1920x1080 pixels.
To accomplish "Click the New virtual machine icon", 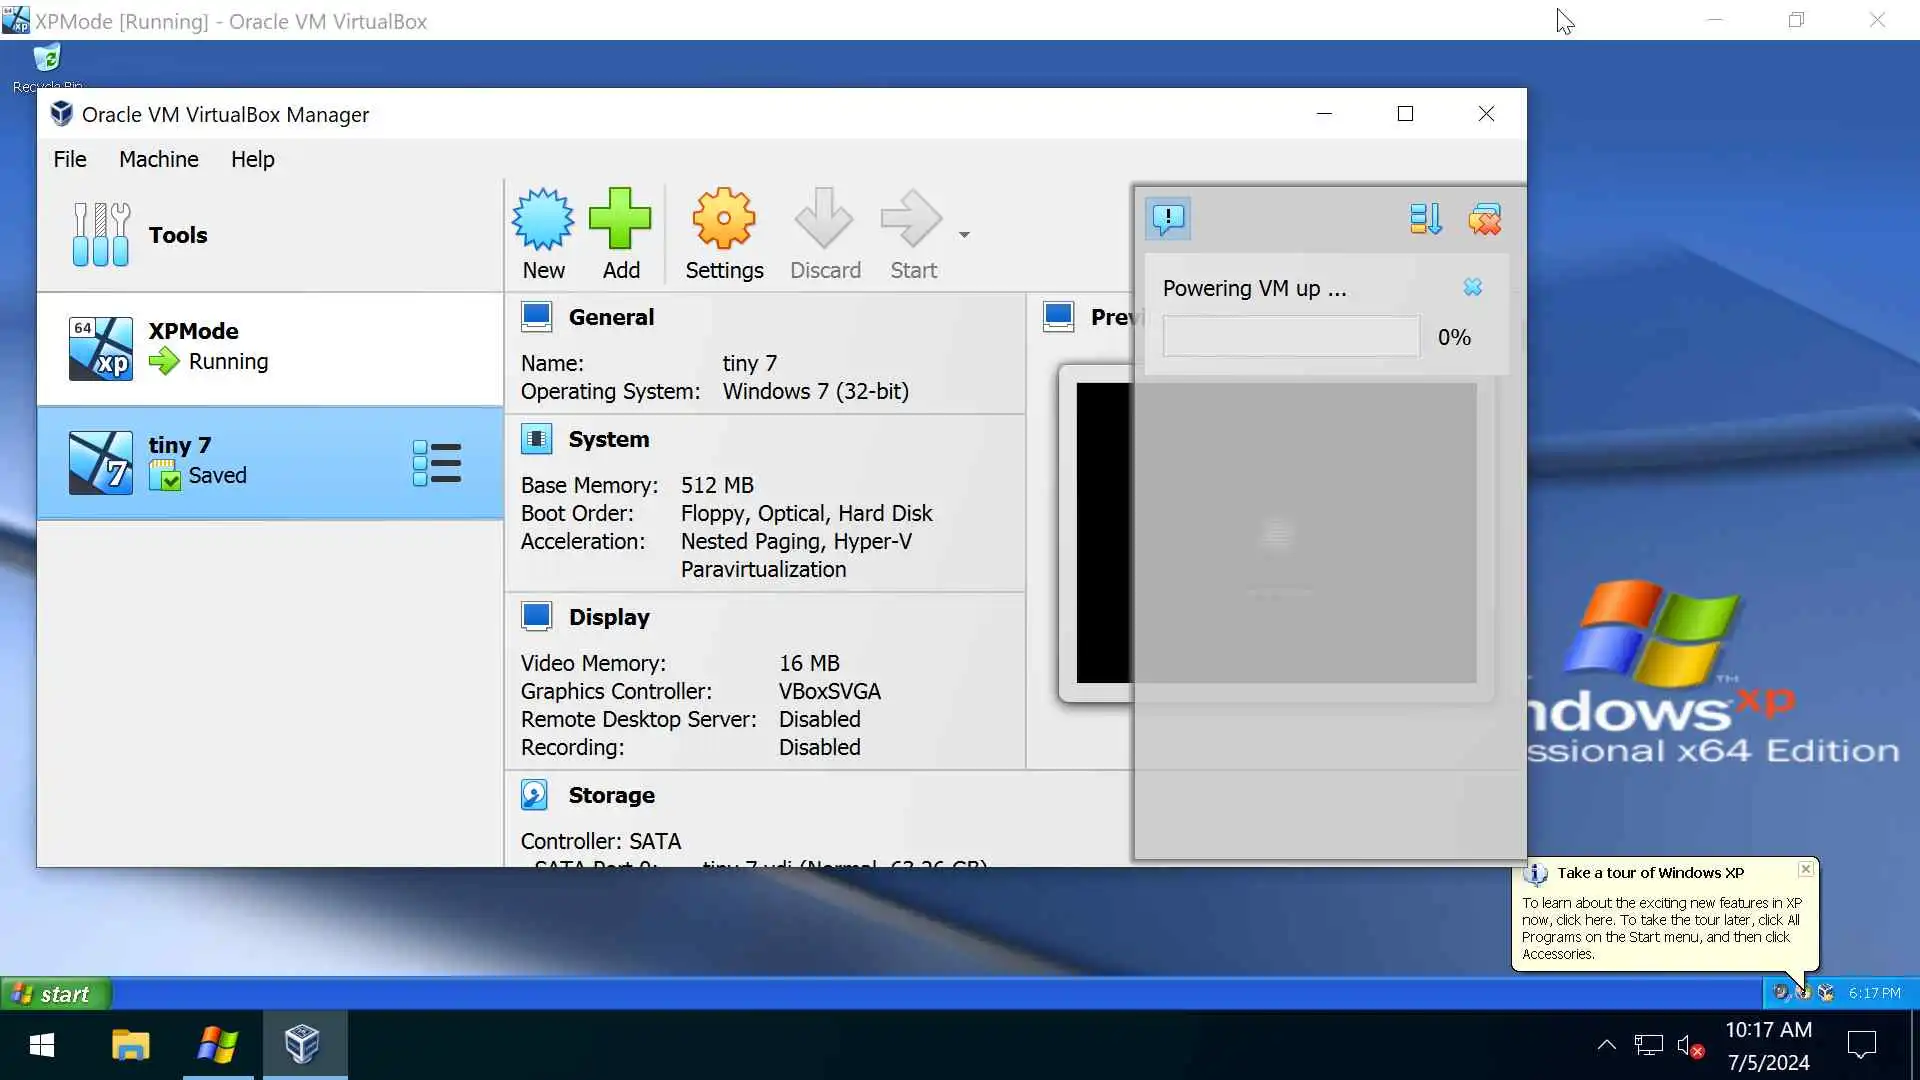I will (543, 220).
